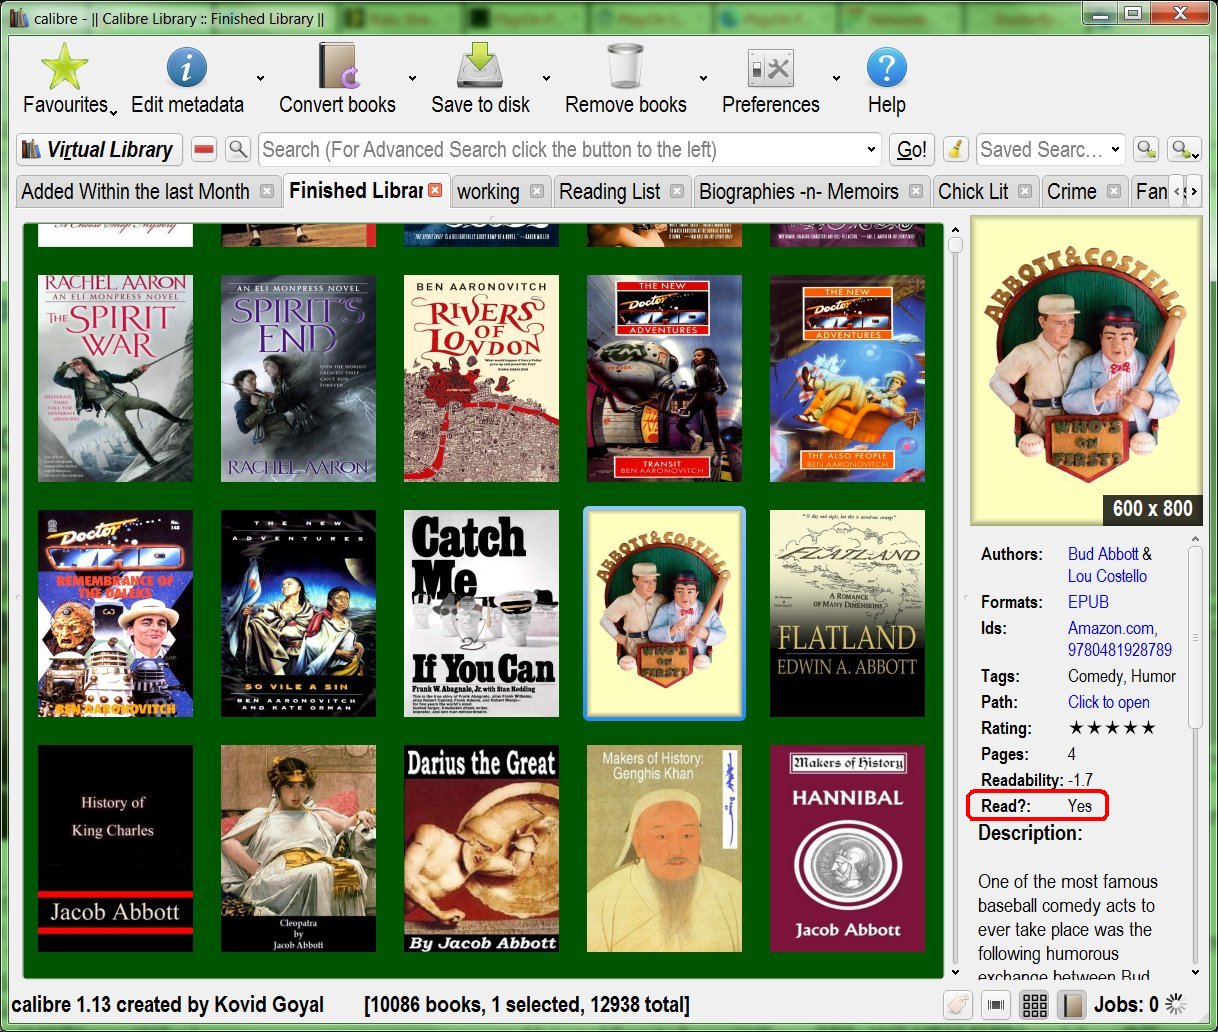
Task: Select The Also People book cover
Action: pyautogui.click(x=847, y=379)
